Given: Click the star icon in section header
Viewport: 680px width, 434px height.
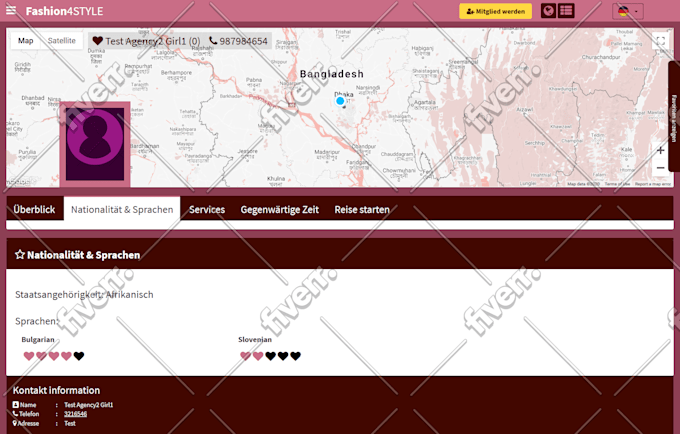Looking at the screenshot, I should point(20,255).
